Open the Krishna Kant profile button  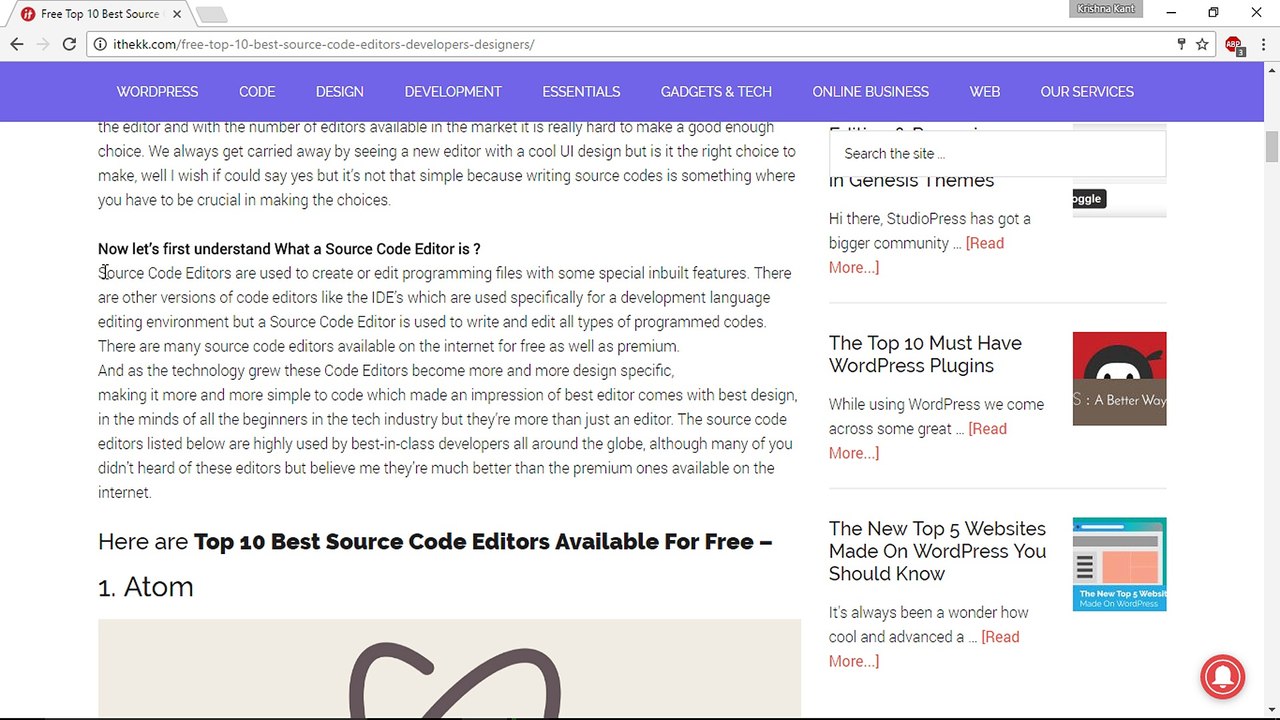tap(1105, 9)
